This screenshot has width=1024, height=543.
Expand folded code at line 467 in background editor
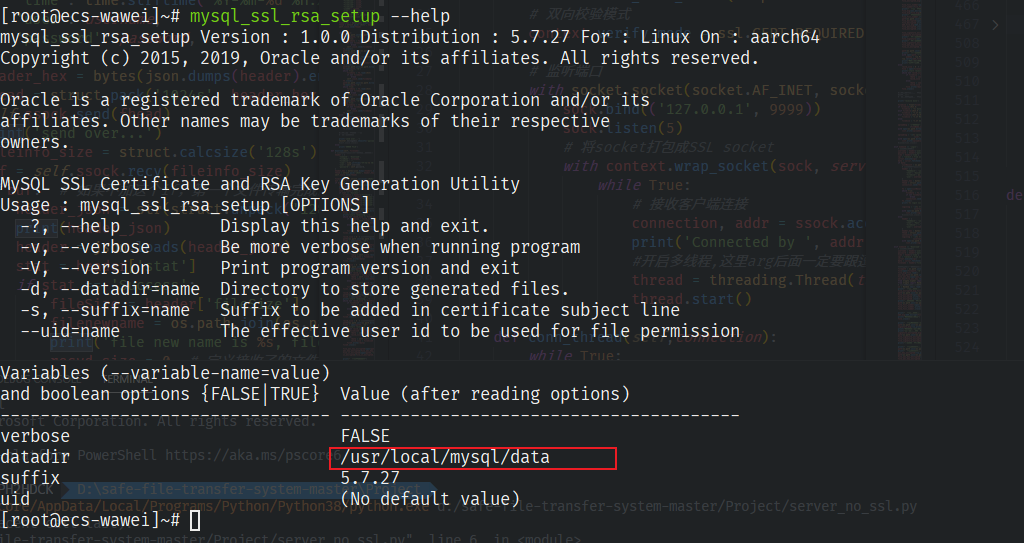point(995,25)
